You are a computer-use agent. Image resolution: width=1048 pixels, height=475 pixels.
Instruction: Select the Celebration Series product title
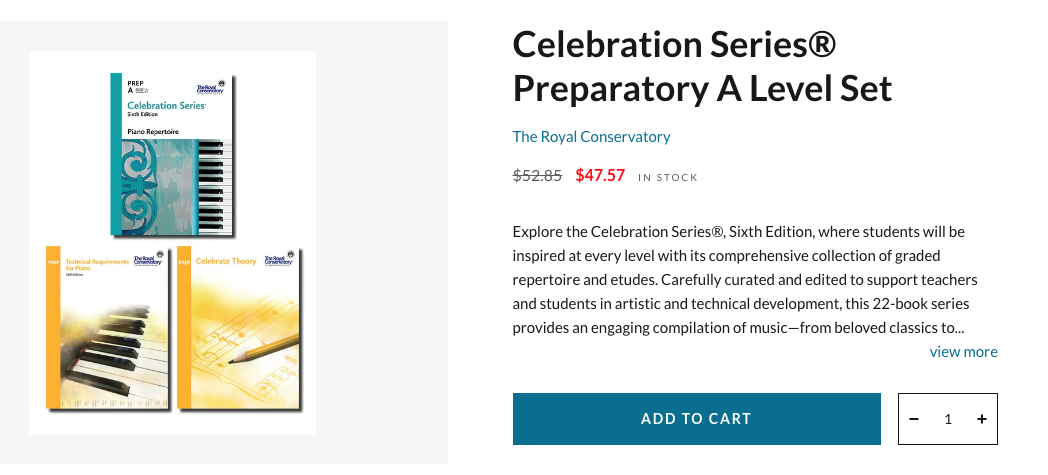pos(702,66)
